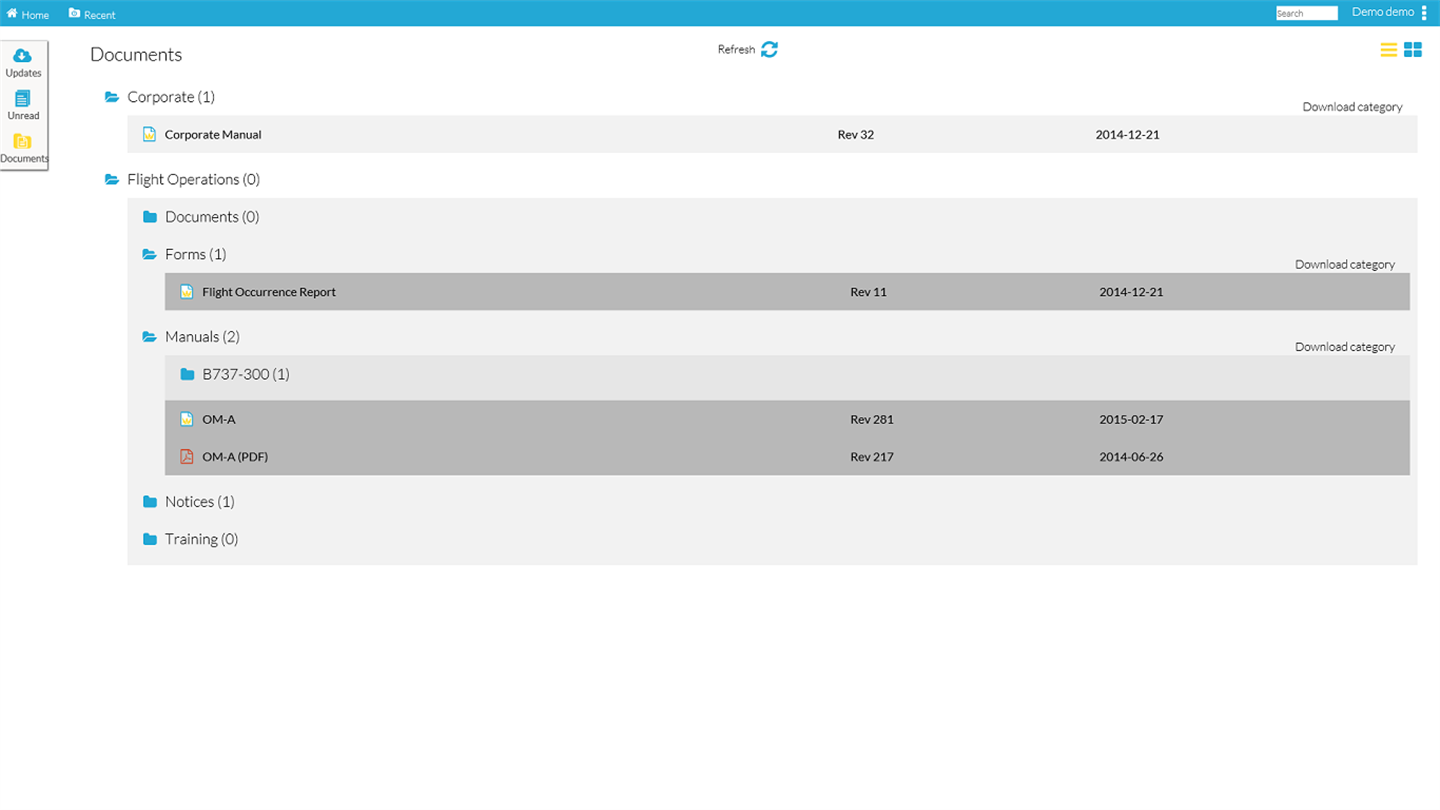
Task: Select the Documents sidebar icon
Action: coord(23,141)
